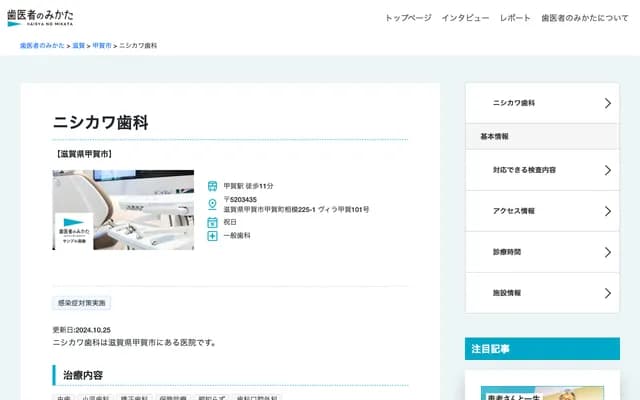The width and height of the screenshot is (640, 400).
Task: Click the 治療内容 section heading
Action: 83,375
